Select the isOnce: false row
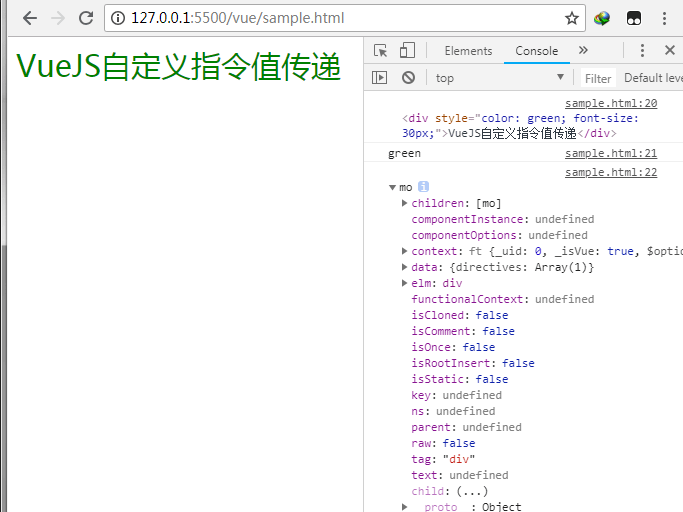683x512 pixels. (x=453, y=347)
